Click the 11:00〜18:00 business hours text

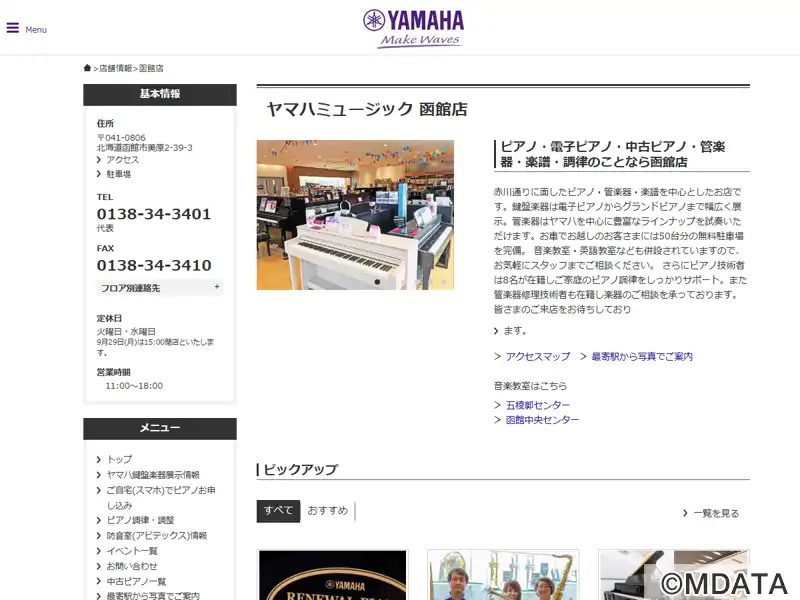pos(134,386)
